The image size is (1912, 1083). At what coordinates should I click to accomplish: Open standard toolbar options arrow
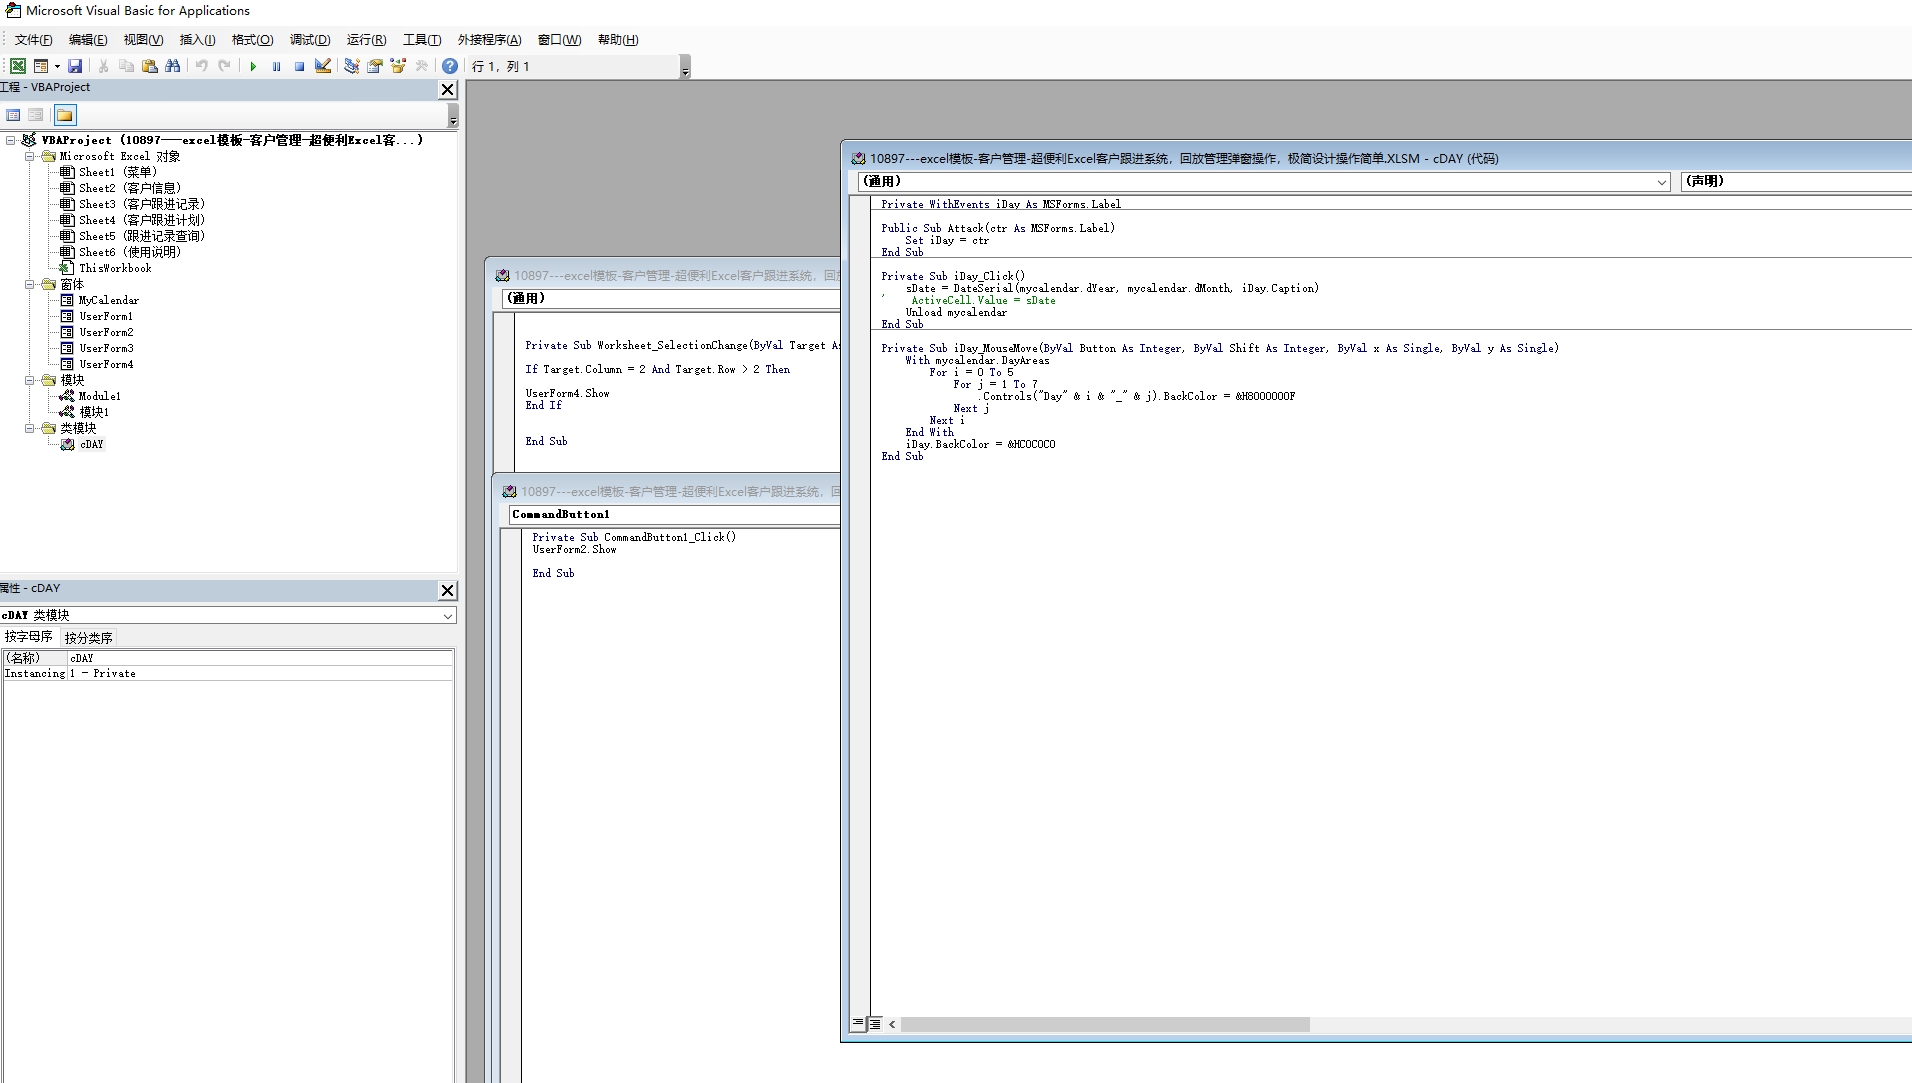pos(685,67)
